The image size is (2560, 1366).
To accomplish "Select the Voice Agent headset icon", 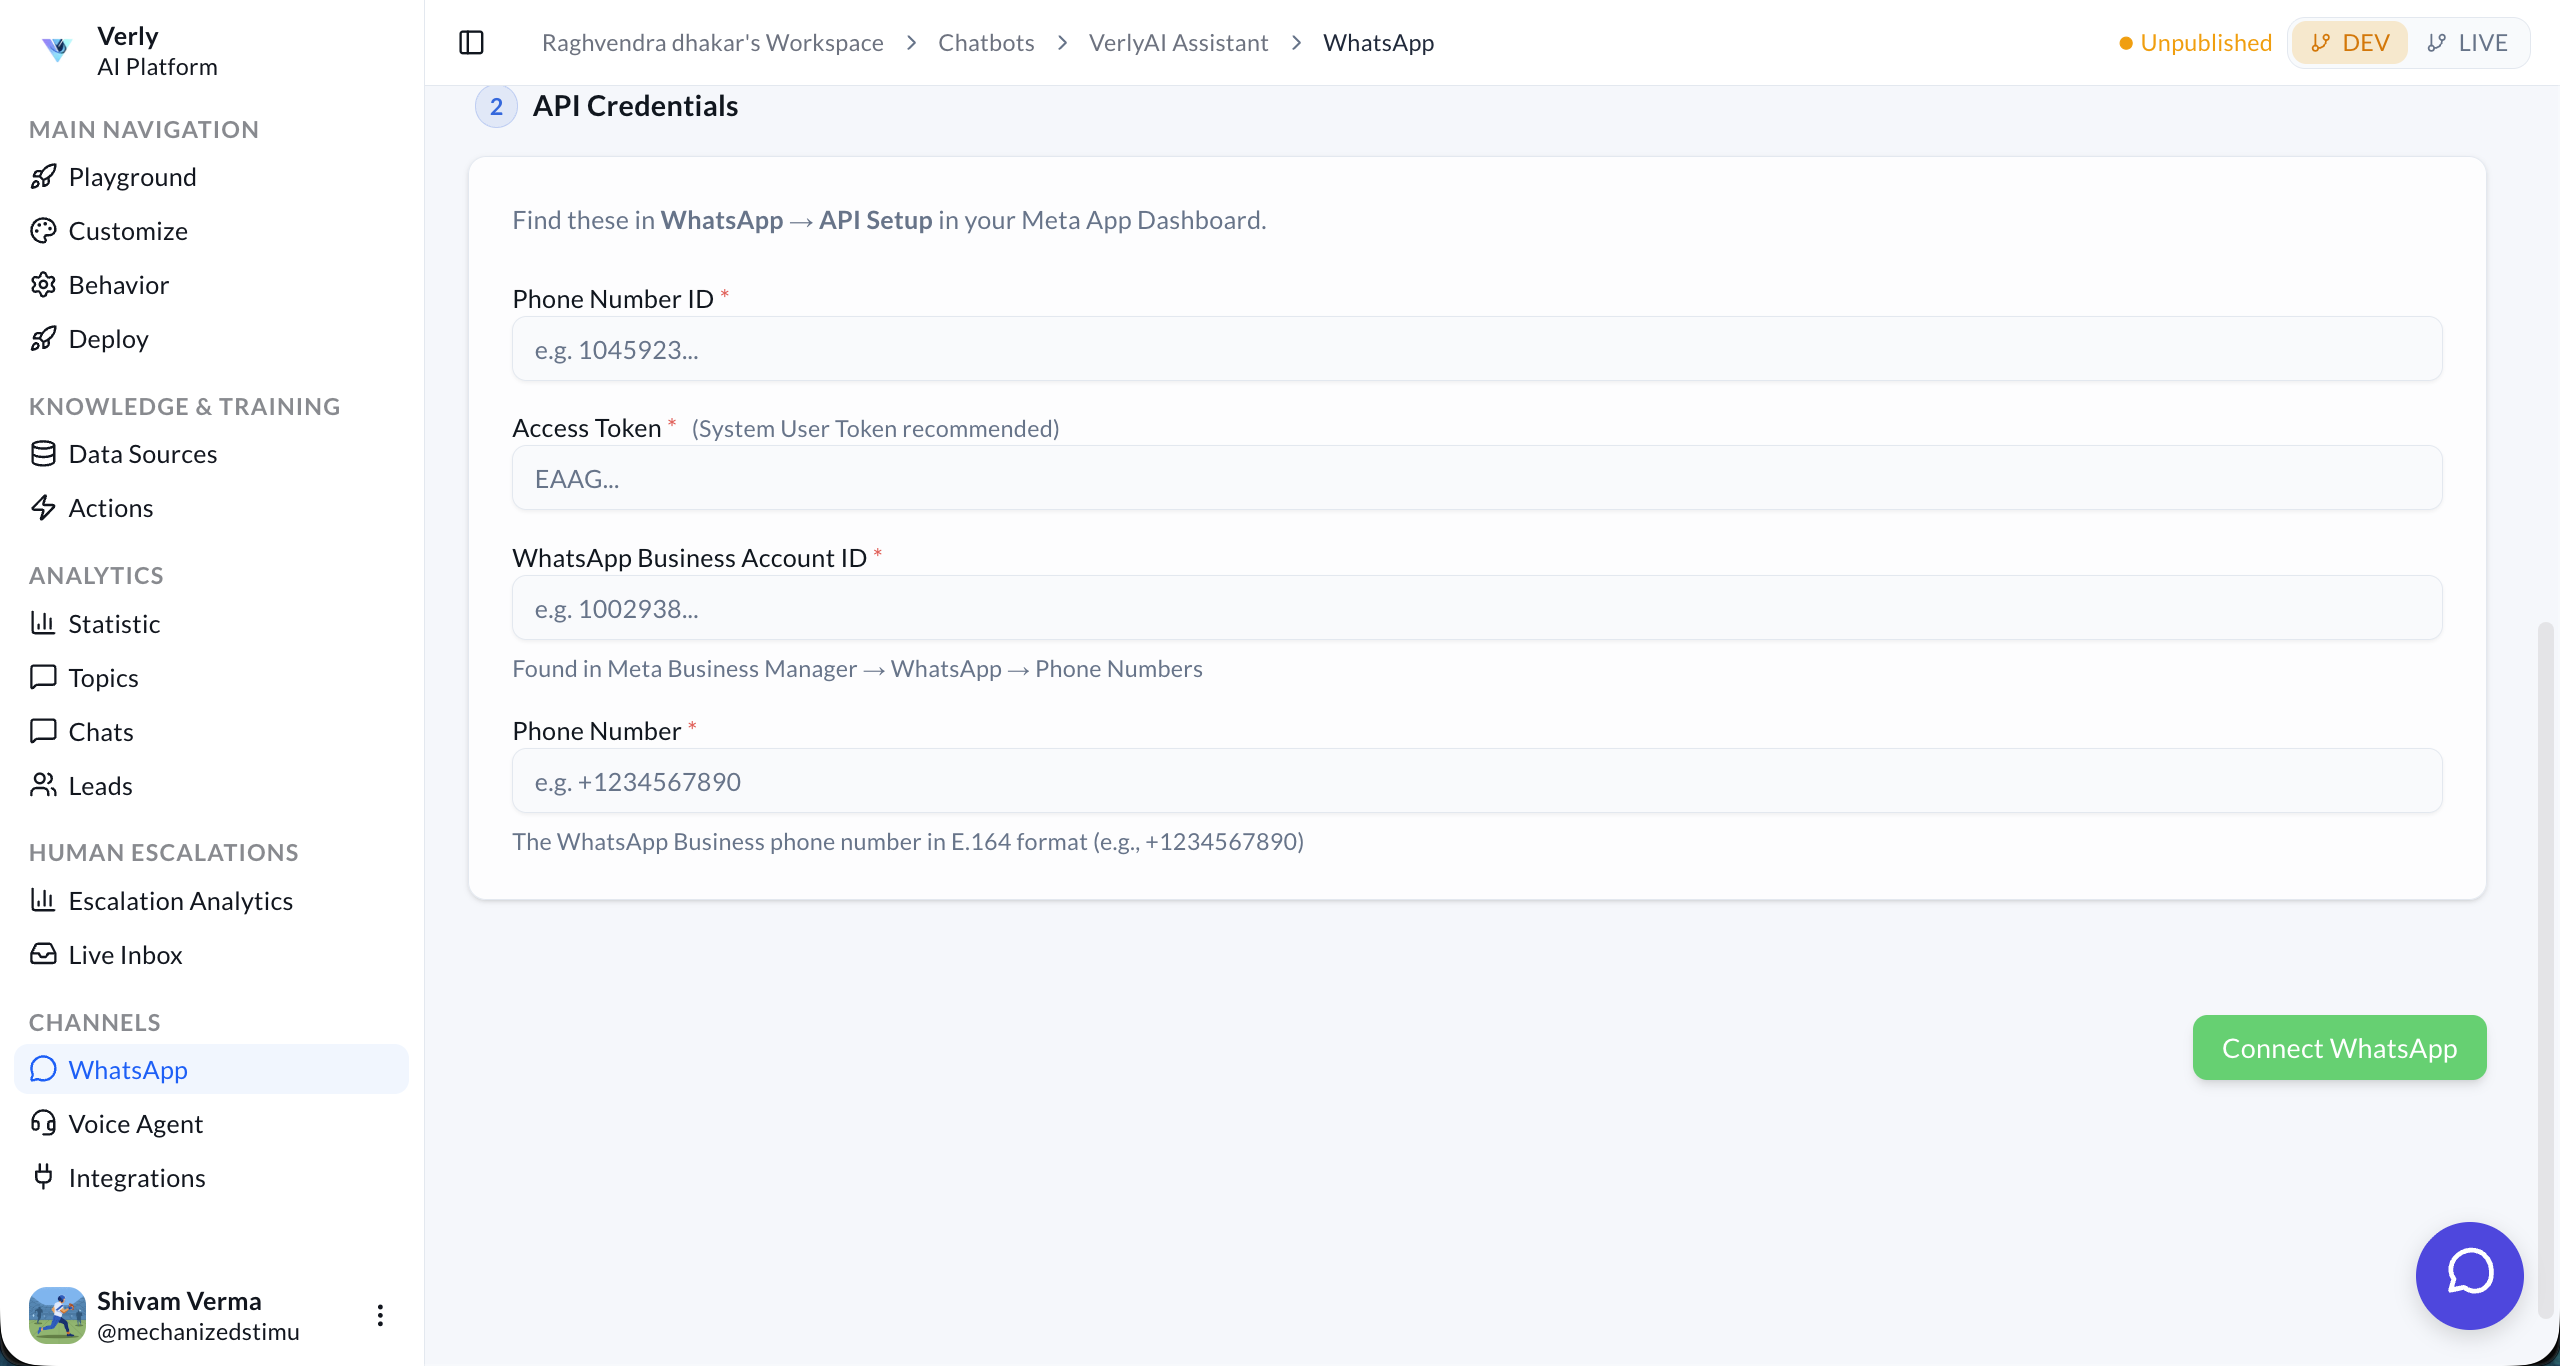I will 44,1123.
